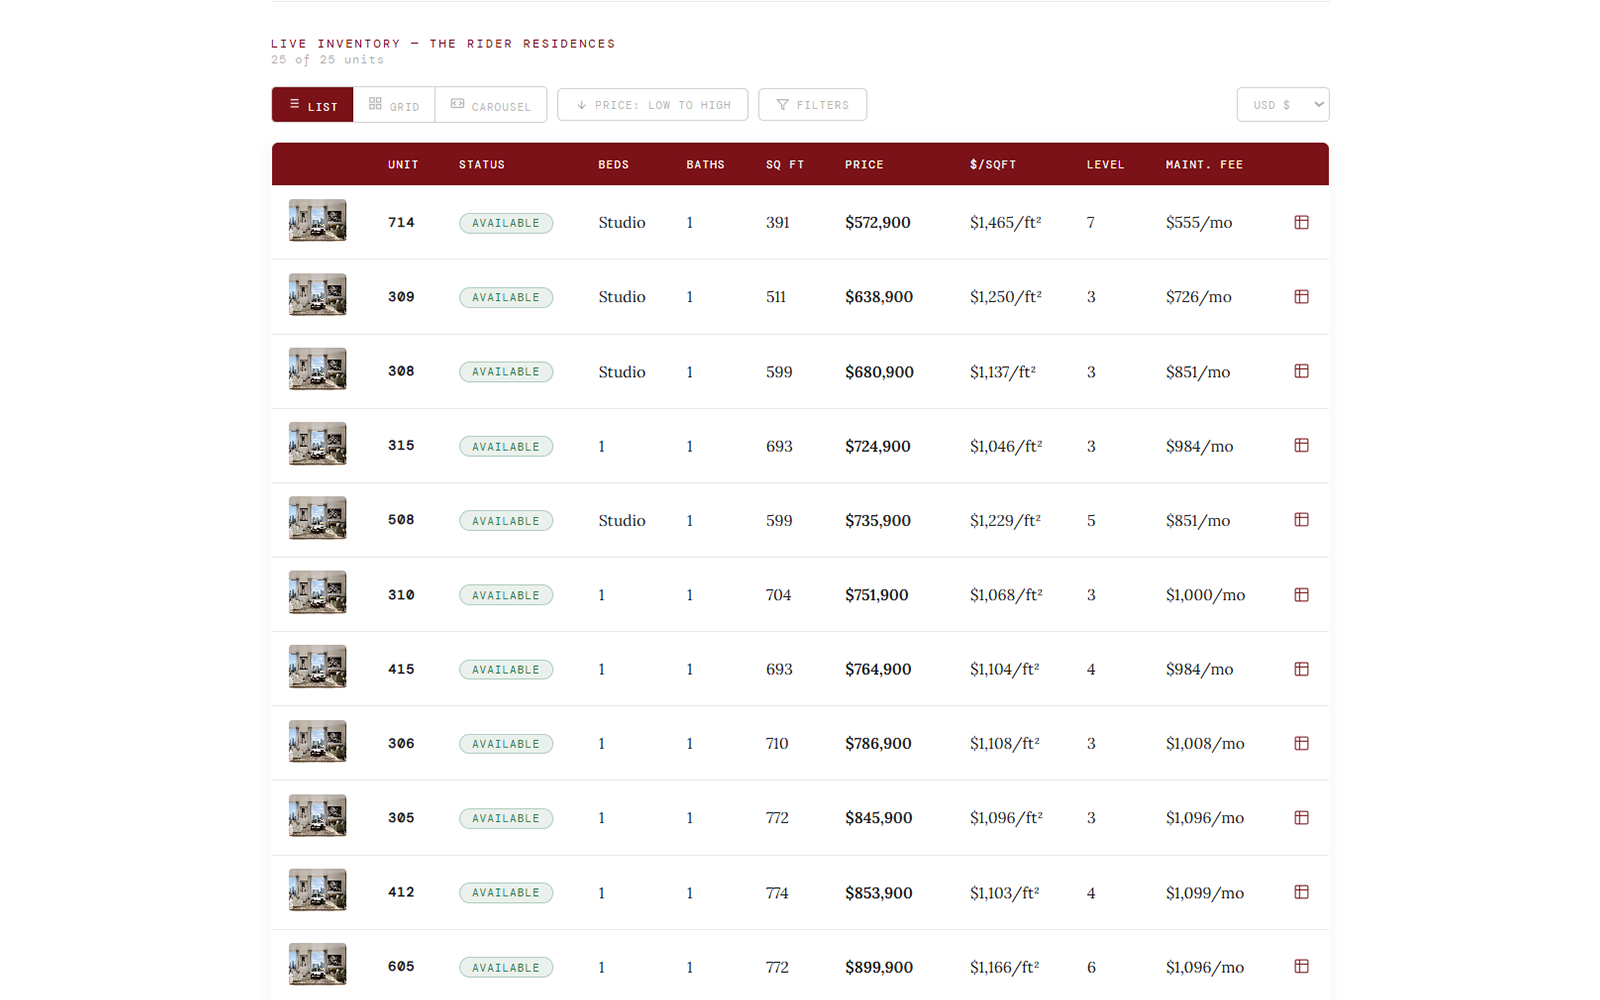This screenshot has width=1600, height=1000.
Task: Select unit number 508
Action: (401, 520)
